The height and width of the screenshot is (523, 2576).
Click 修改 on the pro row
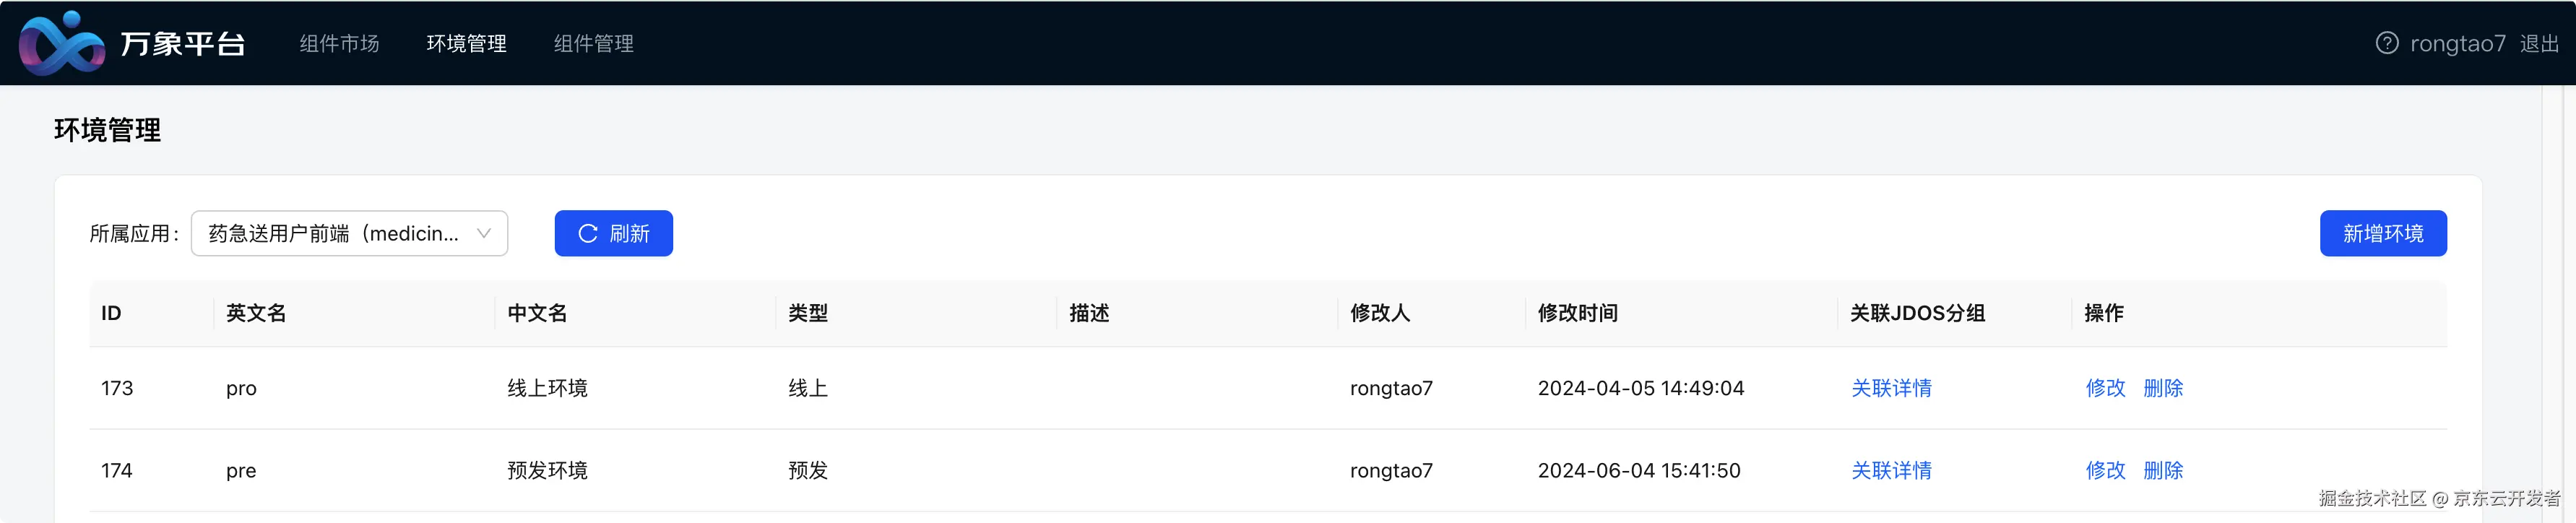point(2104,388)
